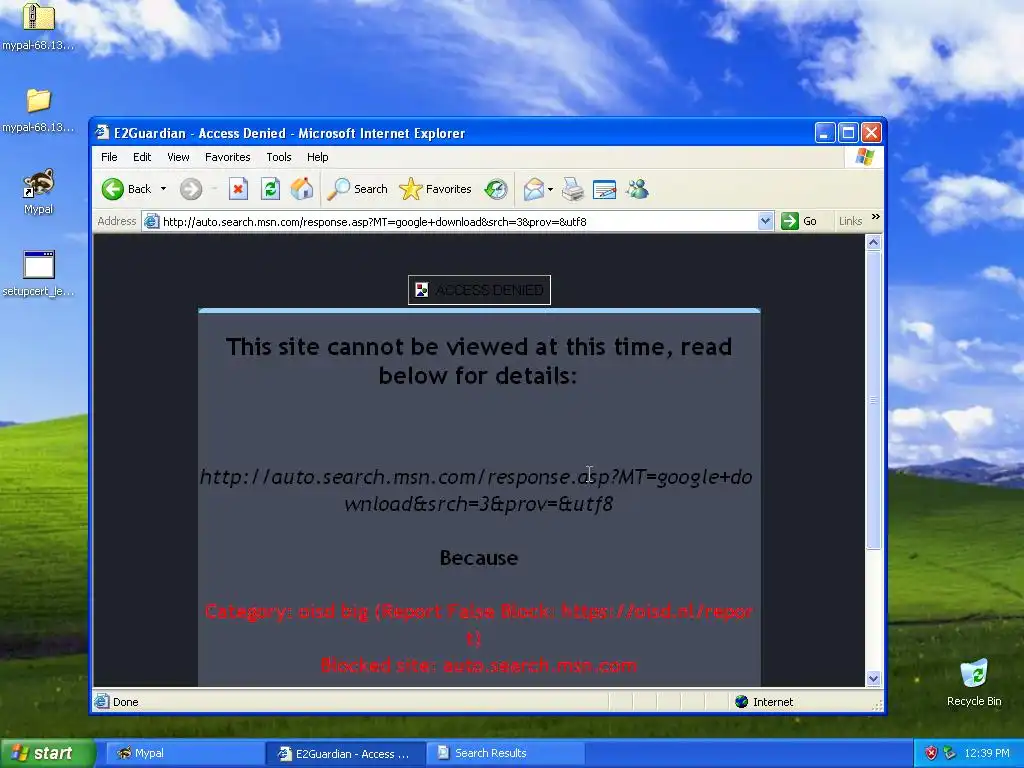Close the Internet Explorer window
Screen dimensions: 1024x768
(871, 133)
